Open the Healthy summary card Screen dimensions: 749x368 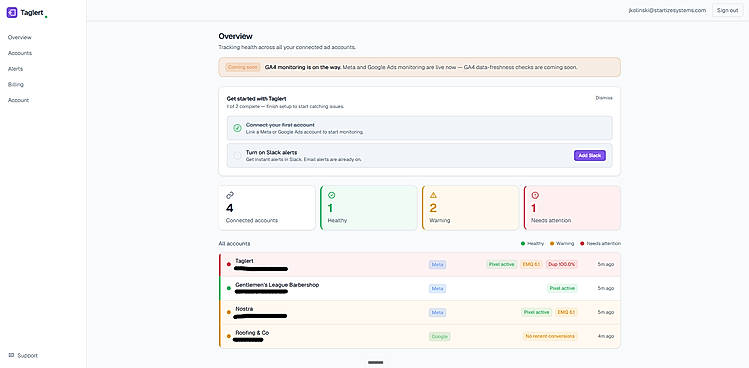[x=369, y=208]
